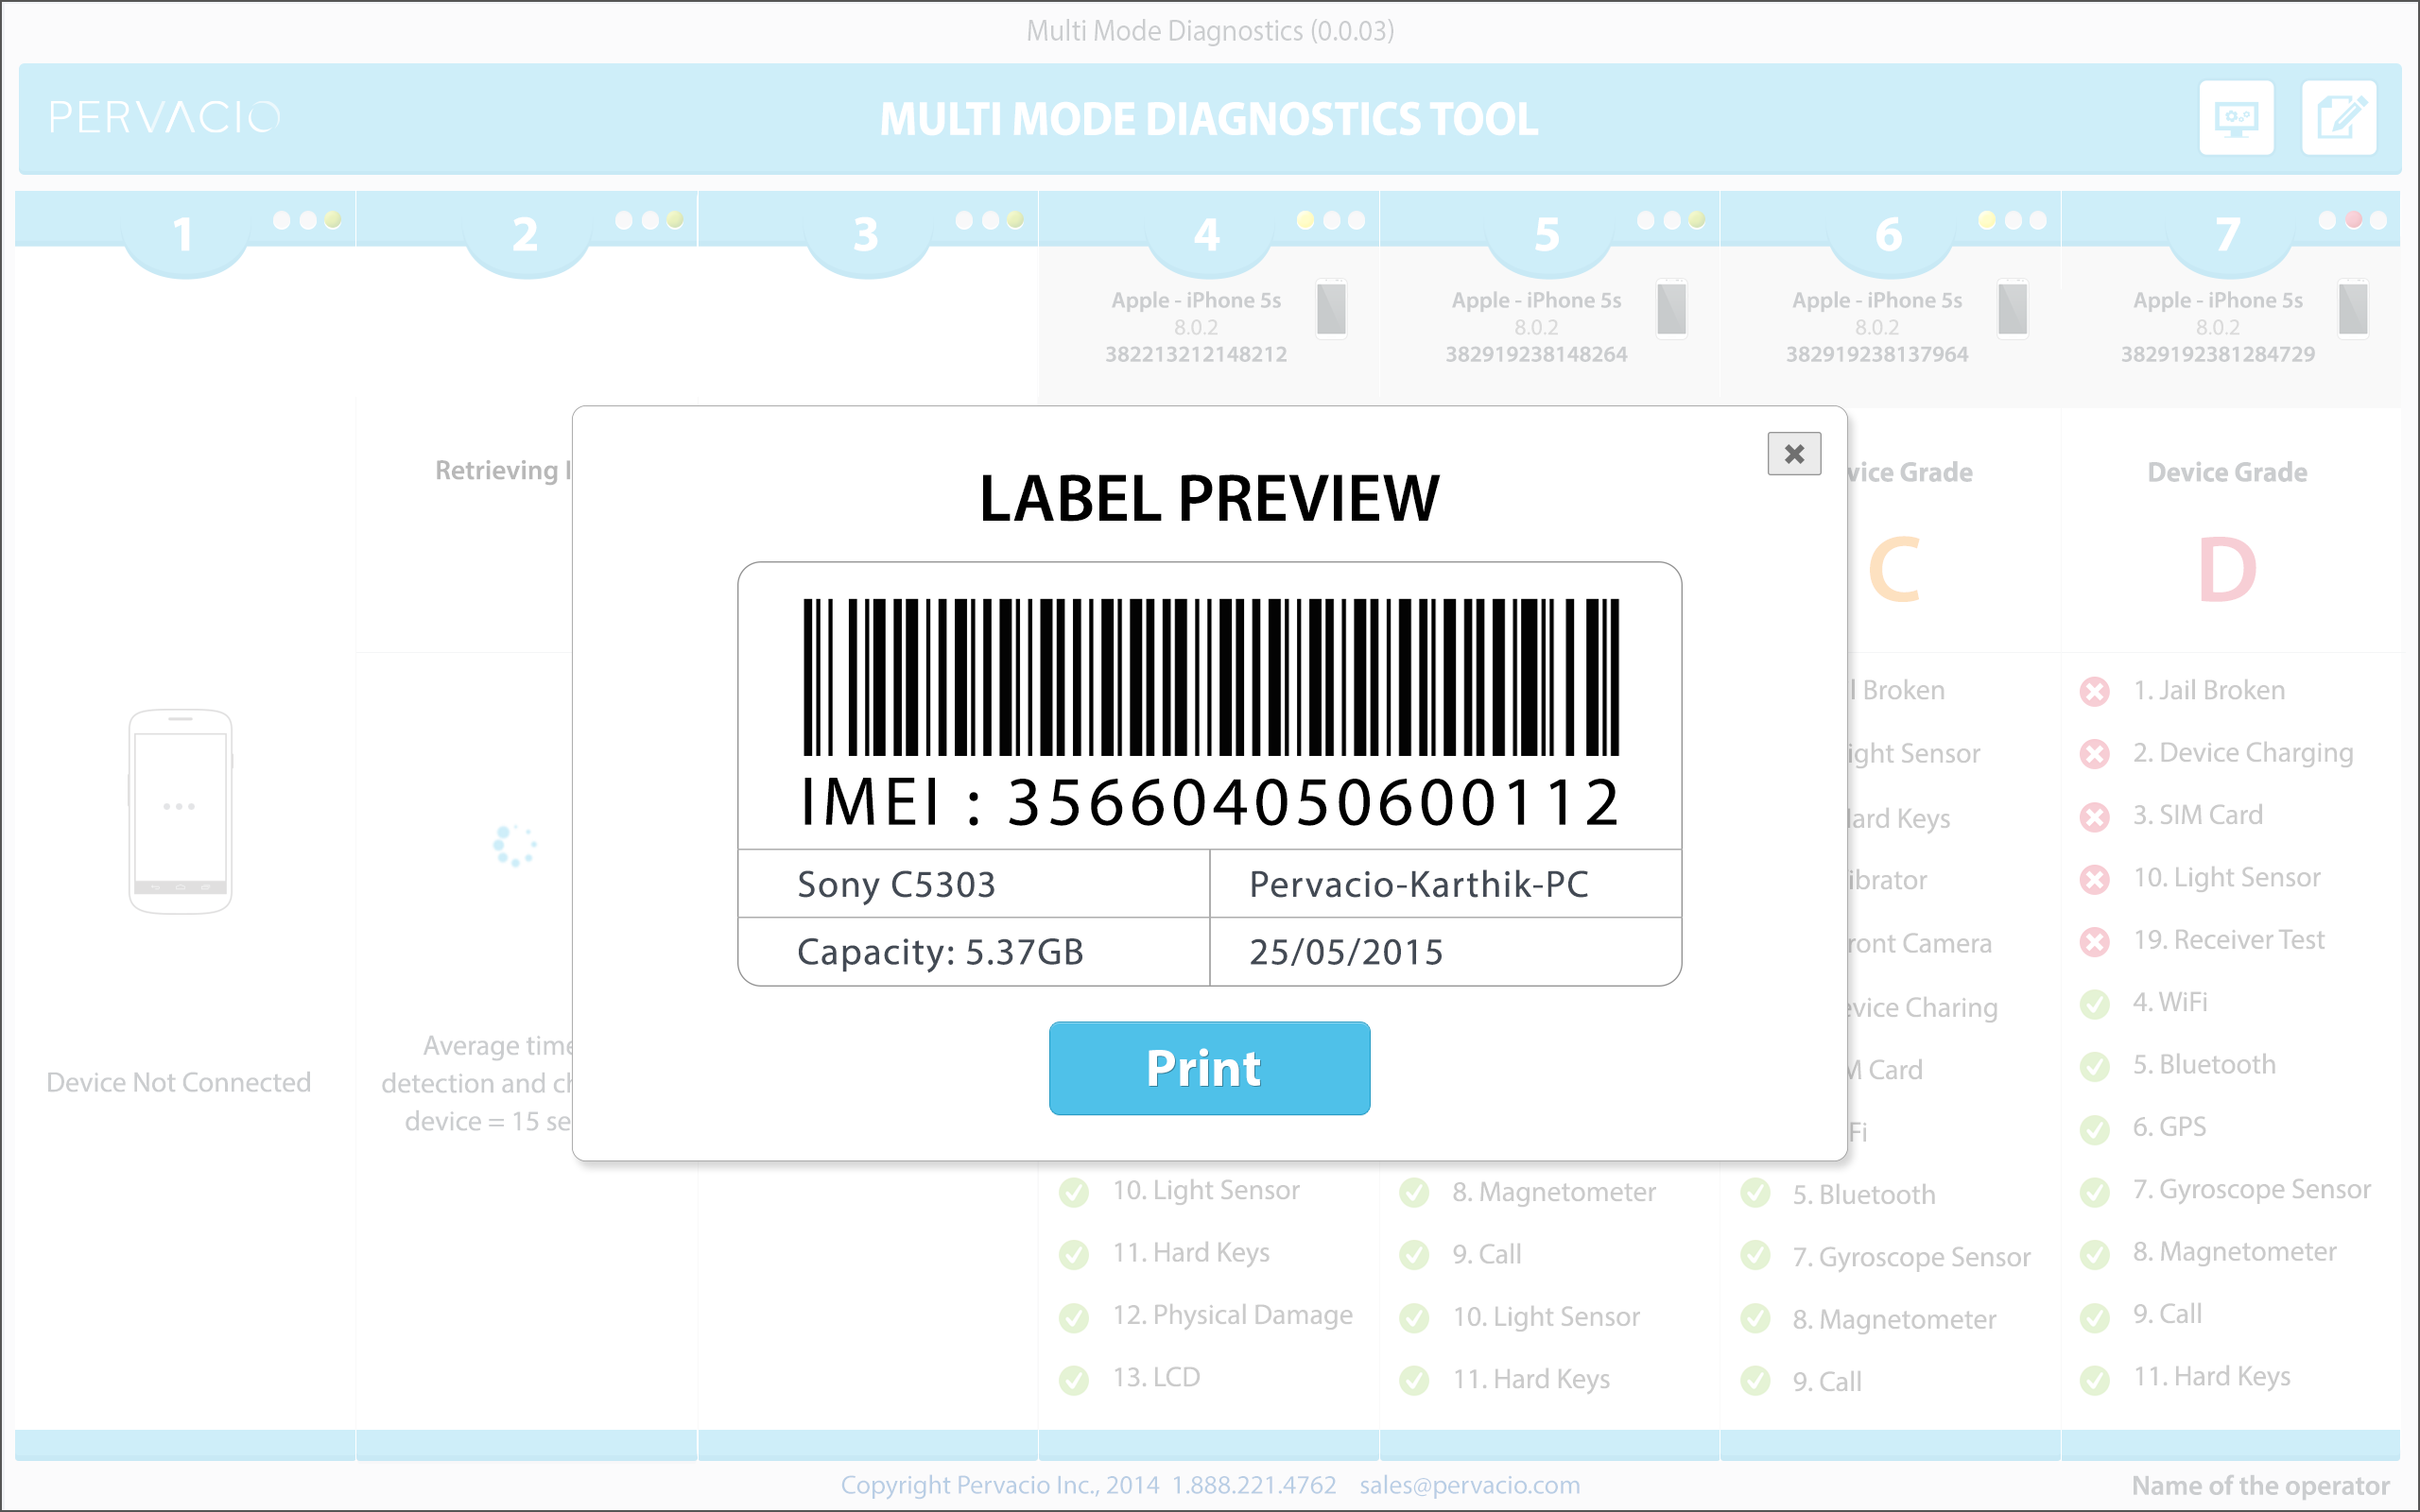Image resolution: width=2420 pixels, height=1512 pixels.
Task: Click the Print button
Action: click(1209, 1068)
